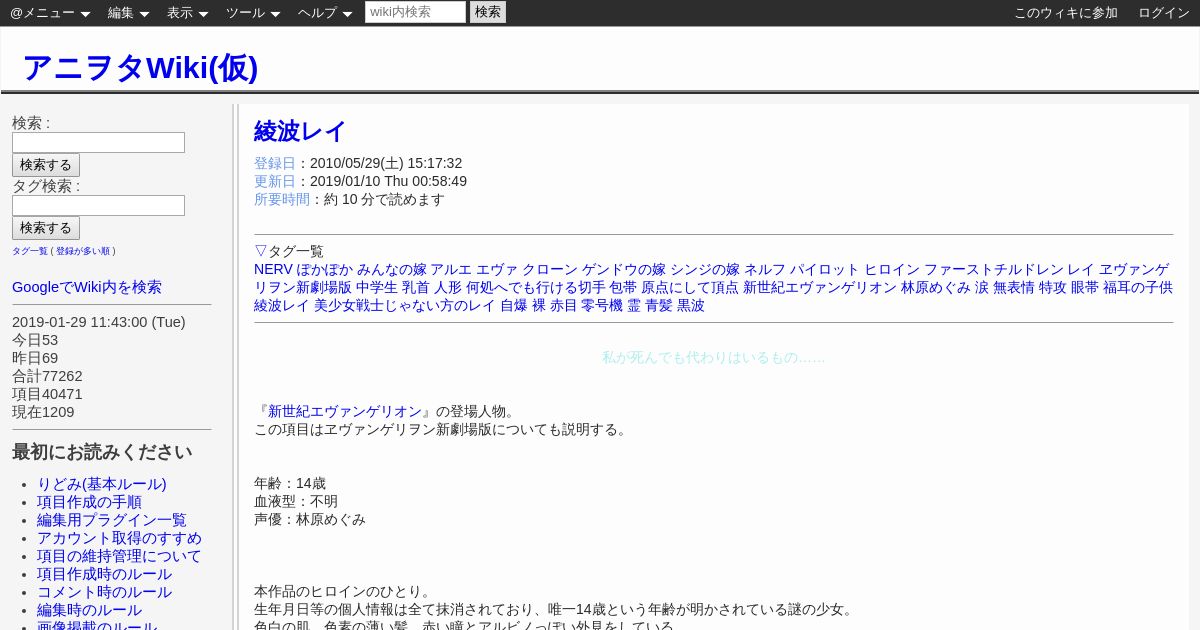Open the 編集 dropdown menu
This screenshot has height=630, width=1200.
(128, 13)
